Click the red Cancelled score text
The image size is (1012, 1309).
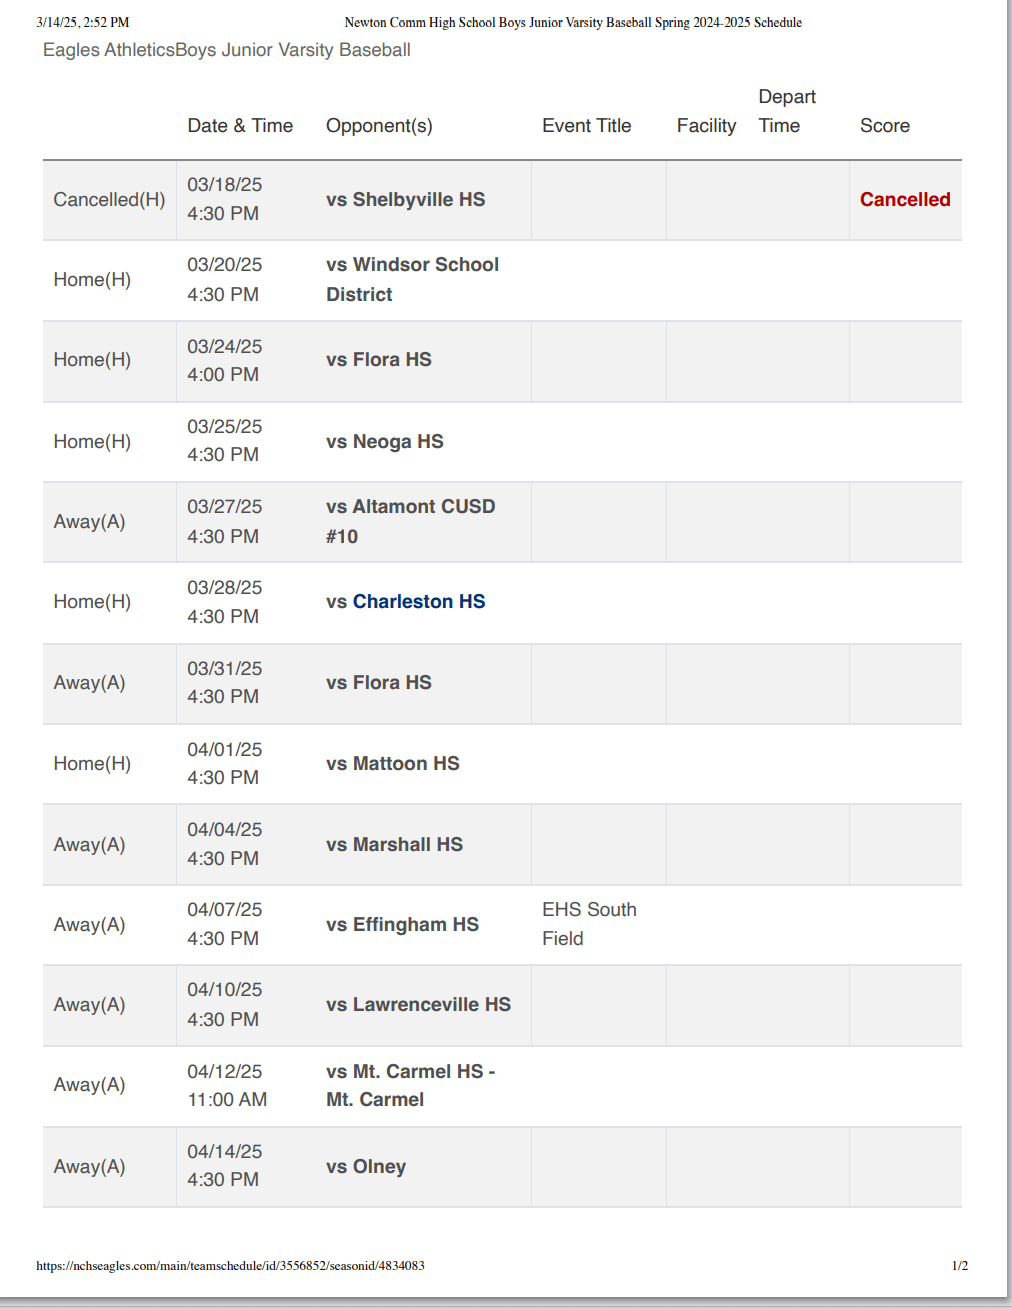(x=905, y=199)
